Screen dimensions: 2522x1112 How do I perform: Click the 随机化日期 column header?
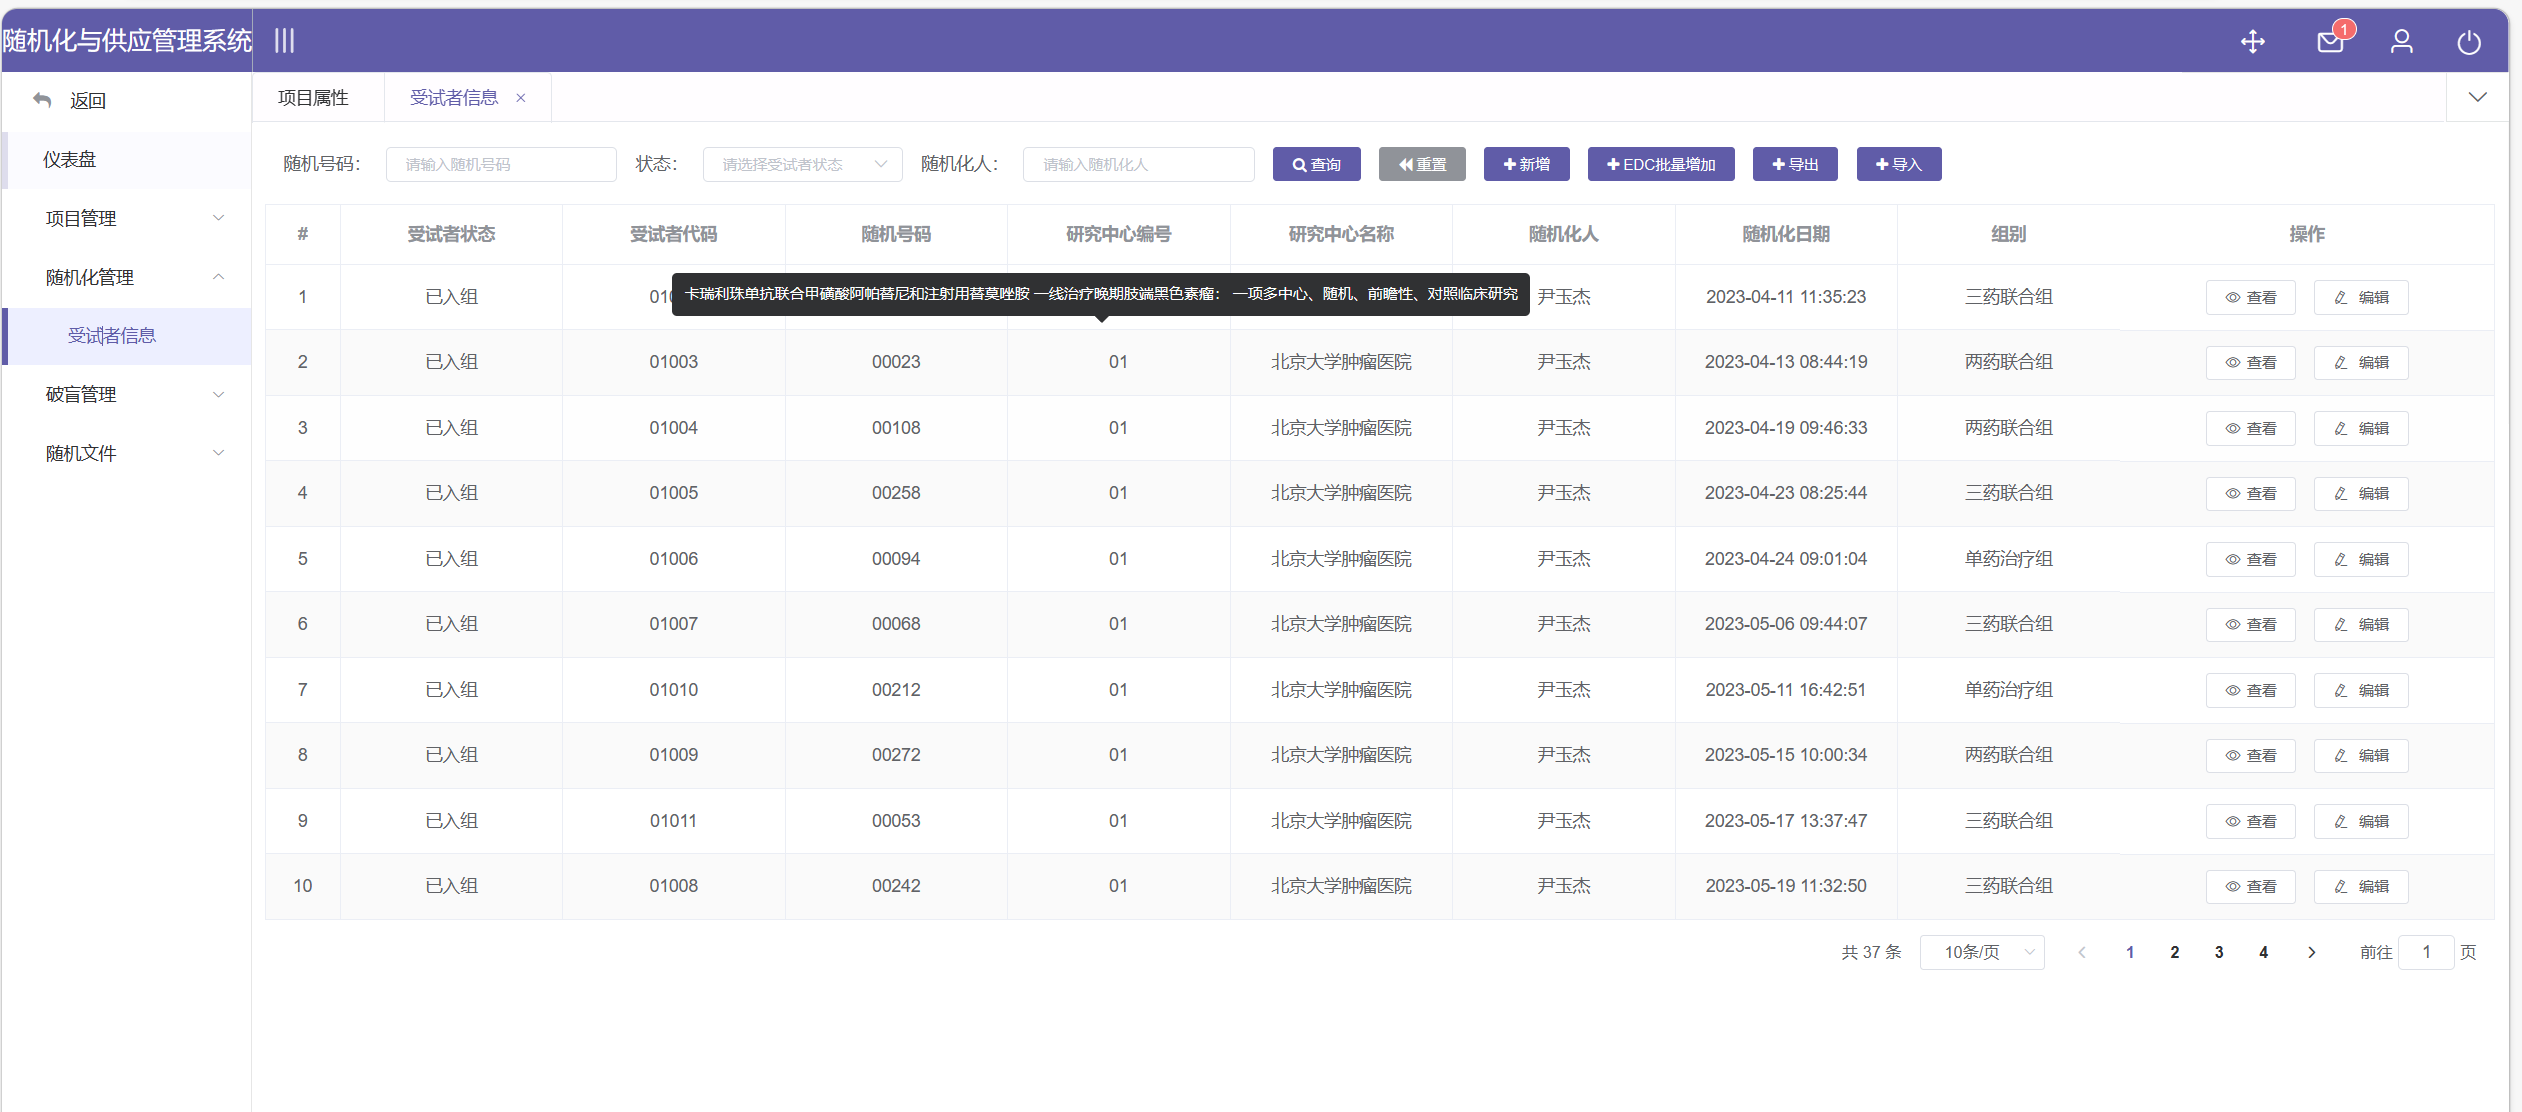1785,234
